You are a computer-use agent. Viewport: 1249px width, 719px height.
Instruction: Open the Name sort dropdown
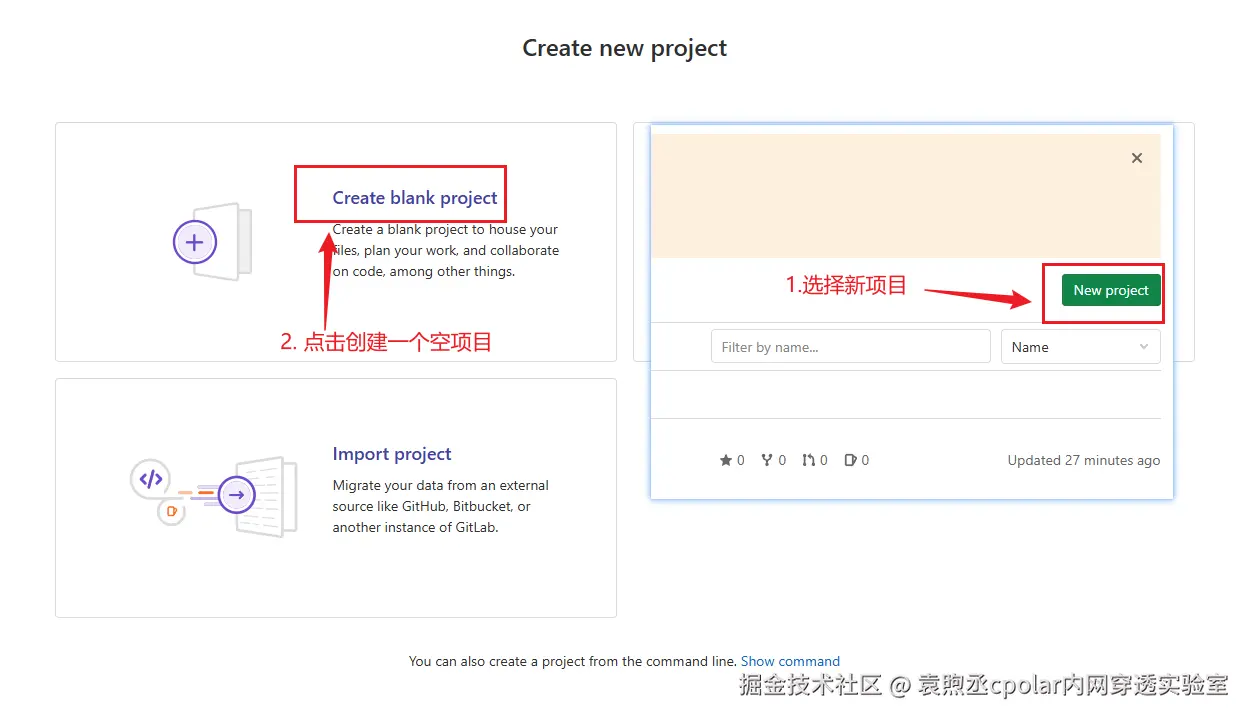(1081, 347)
